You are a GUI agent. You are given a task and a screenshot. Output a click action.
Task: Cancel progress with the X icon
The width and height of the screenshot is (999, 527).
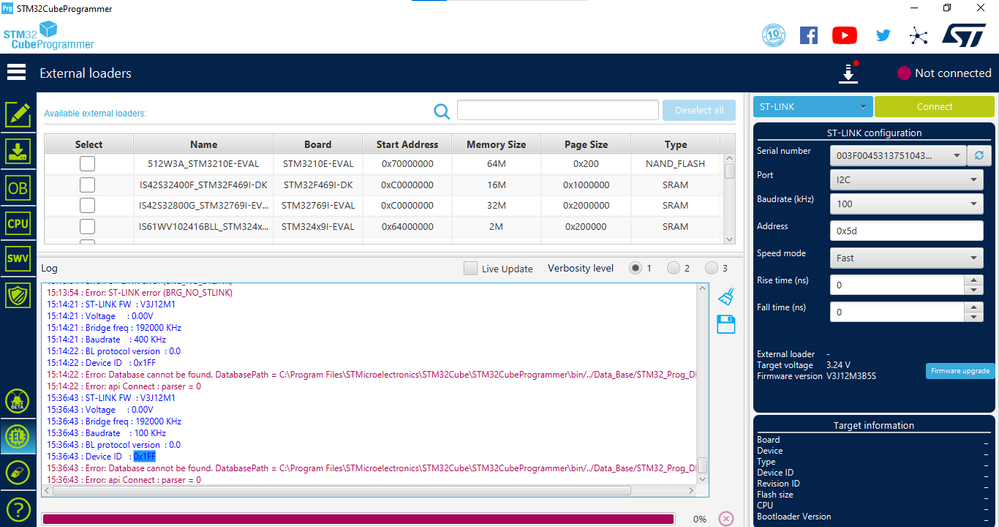[726, 519]
